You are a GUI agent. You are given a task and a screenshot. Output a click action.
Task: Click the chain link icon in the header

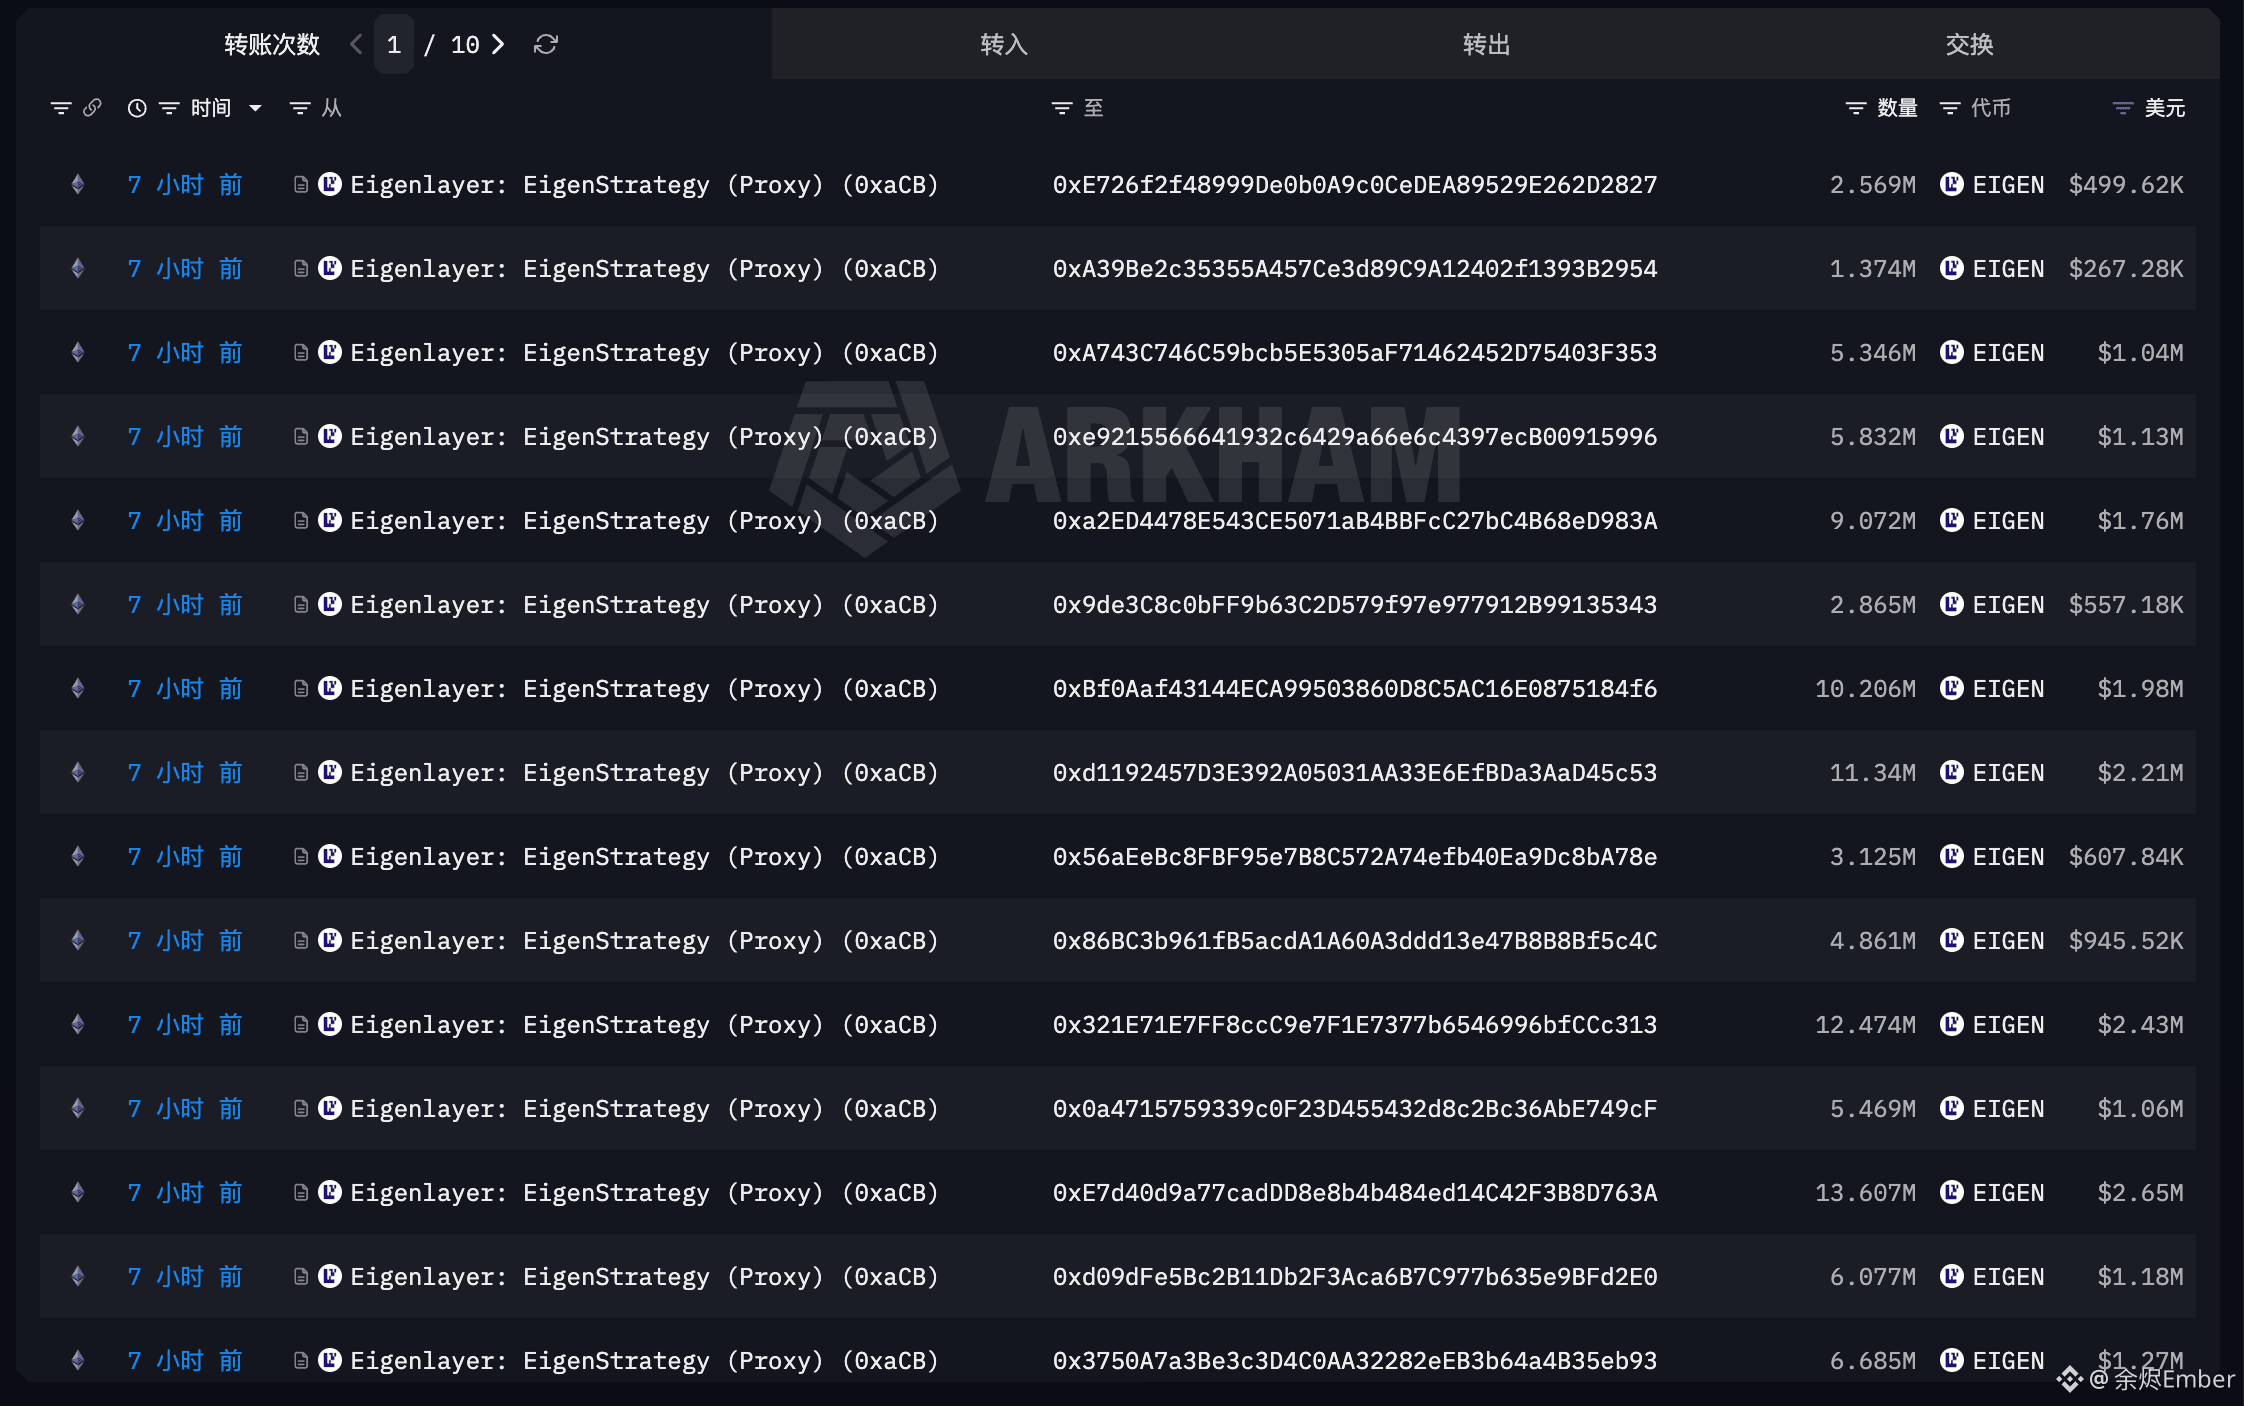click(x=92, y=107)
